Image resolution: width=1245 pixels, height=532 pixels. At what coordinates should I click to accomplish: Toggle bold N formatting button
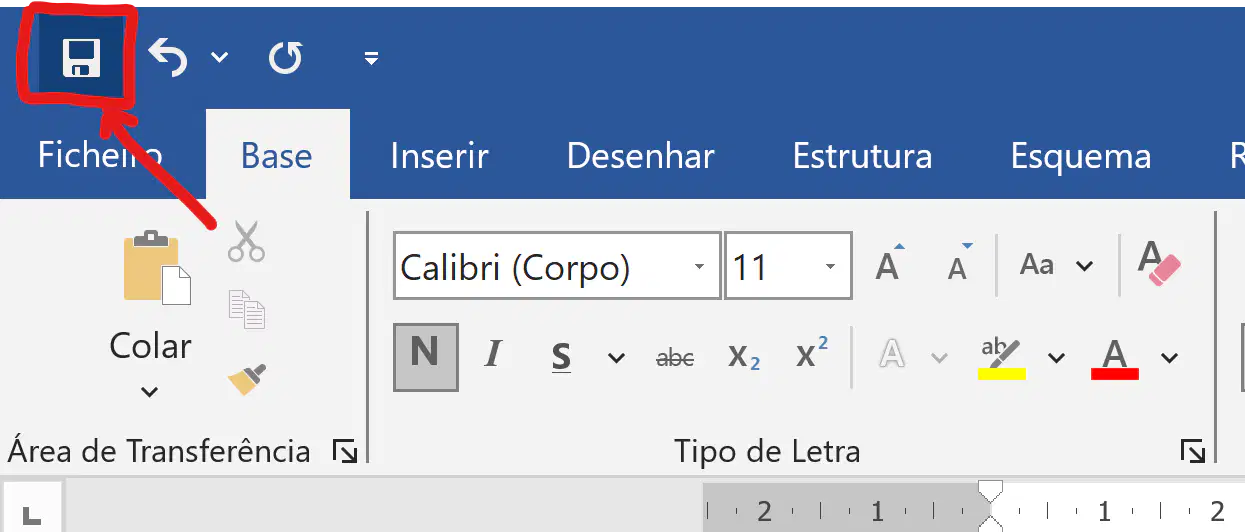point(425,356)
